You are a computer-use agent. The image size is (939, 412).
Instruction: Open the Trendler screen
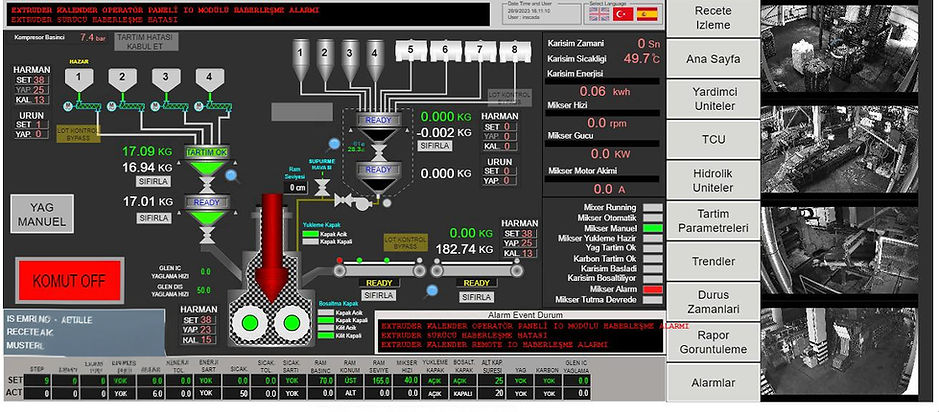(713, 261)
